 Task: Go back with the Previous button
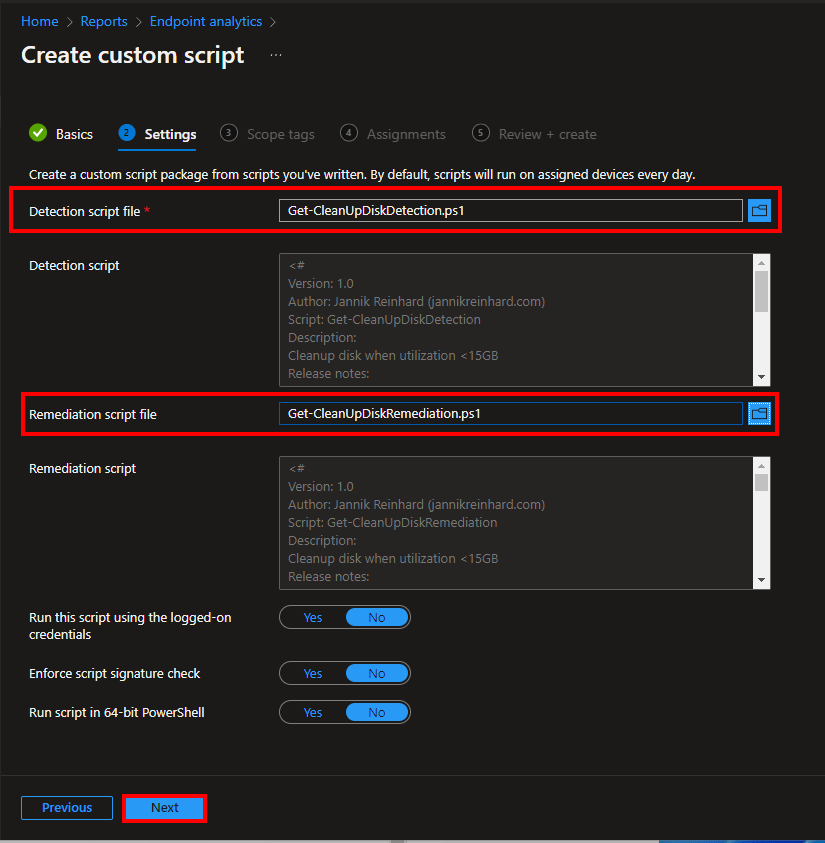pos(67,808)
